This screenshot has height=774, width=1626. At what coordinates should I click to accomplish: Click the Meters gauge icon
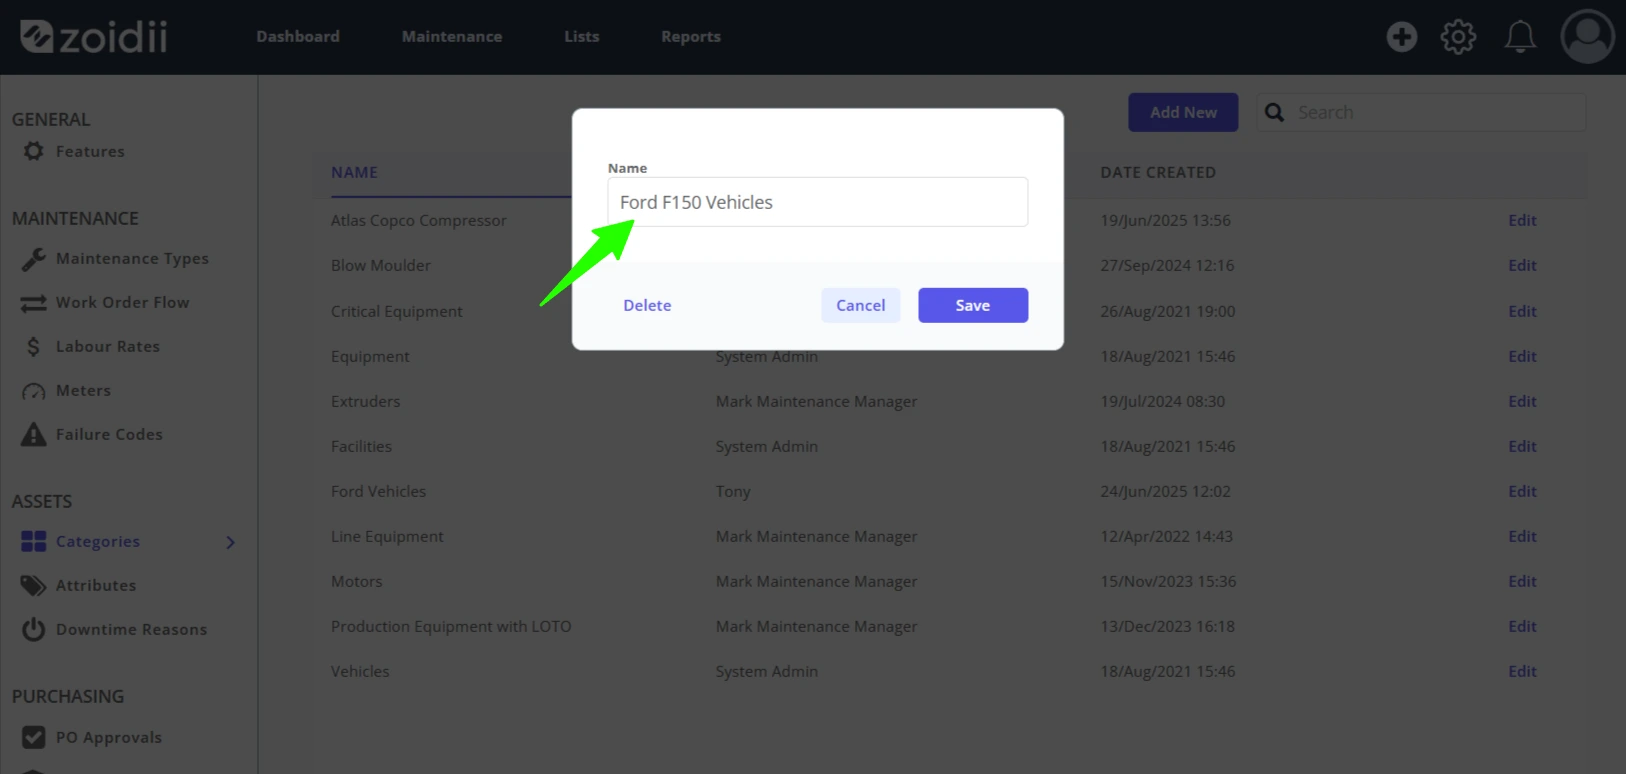(34, 391)
